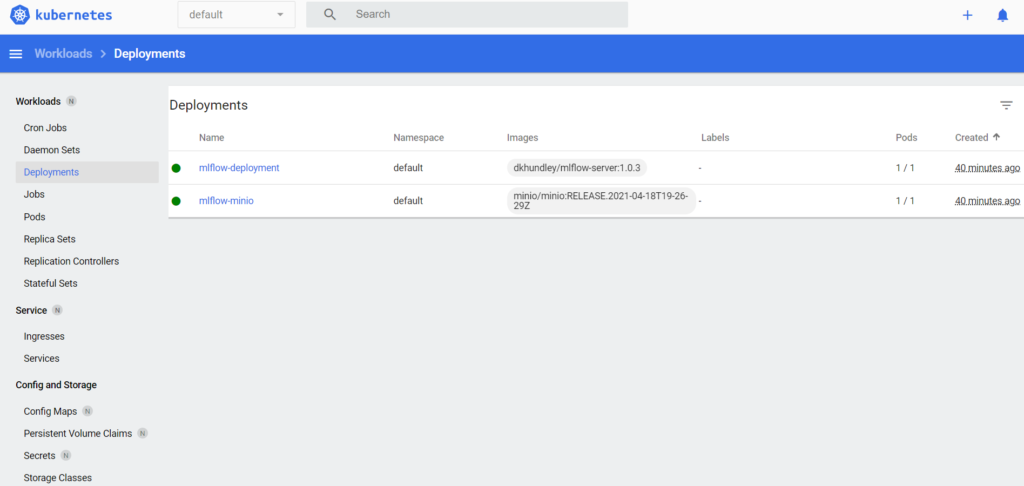Sort by the Created column header
Image resolution: width=1024 pixels, height=486 pixels.
coord(971,138)
